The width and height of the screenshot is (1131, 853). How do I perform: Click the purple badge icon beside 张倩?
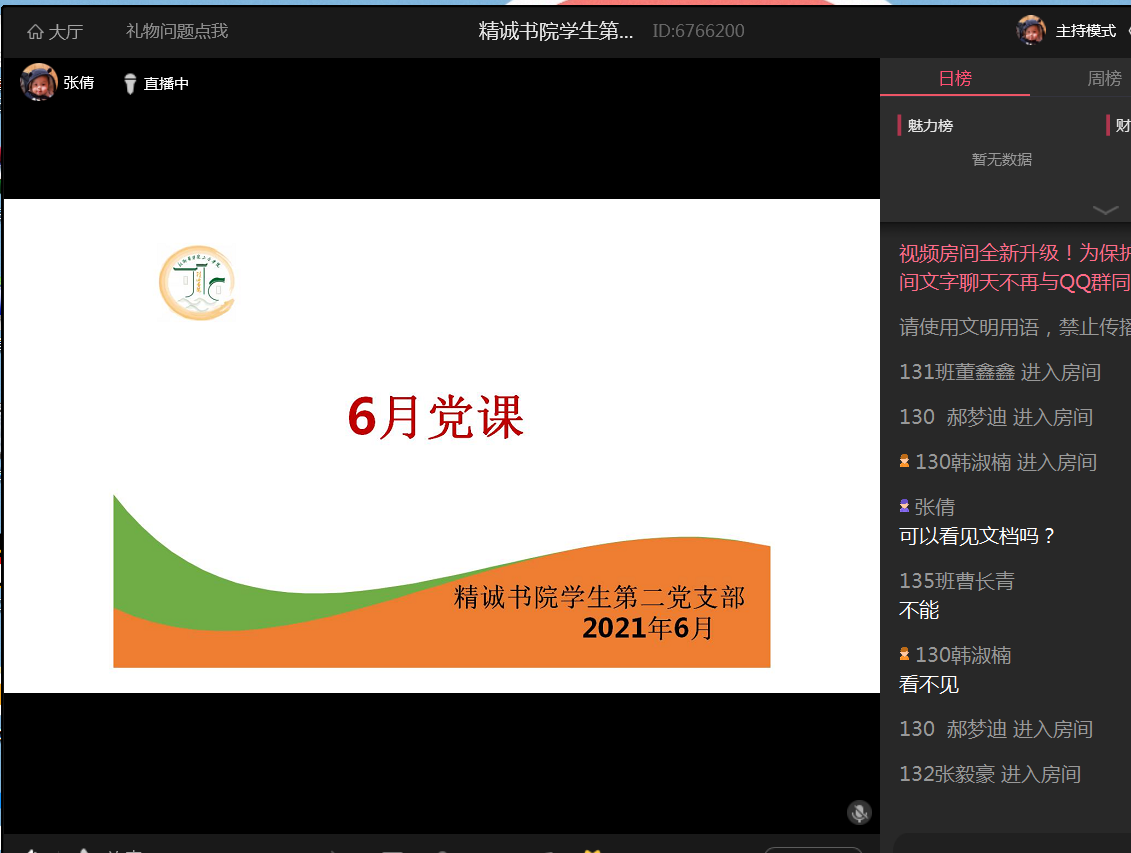(x=904, y=507)
